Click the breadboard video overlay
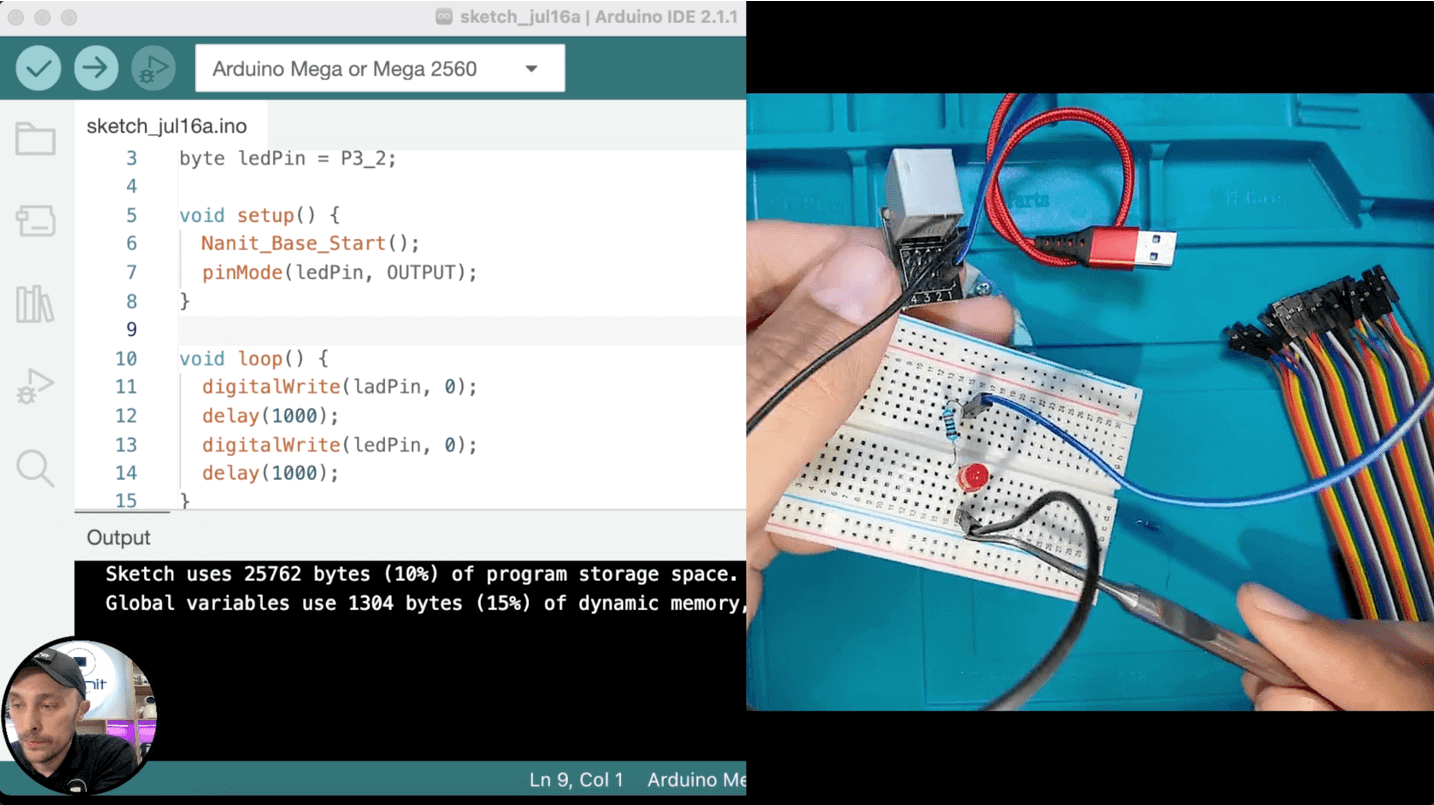Screen dimensions: 1434x805 tap(1090, 402)
